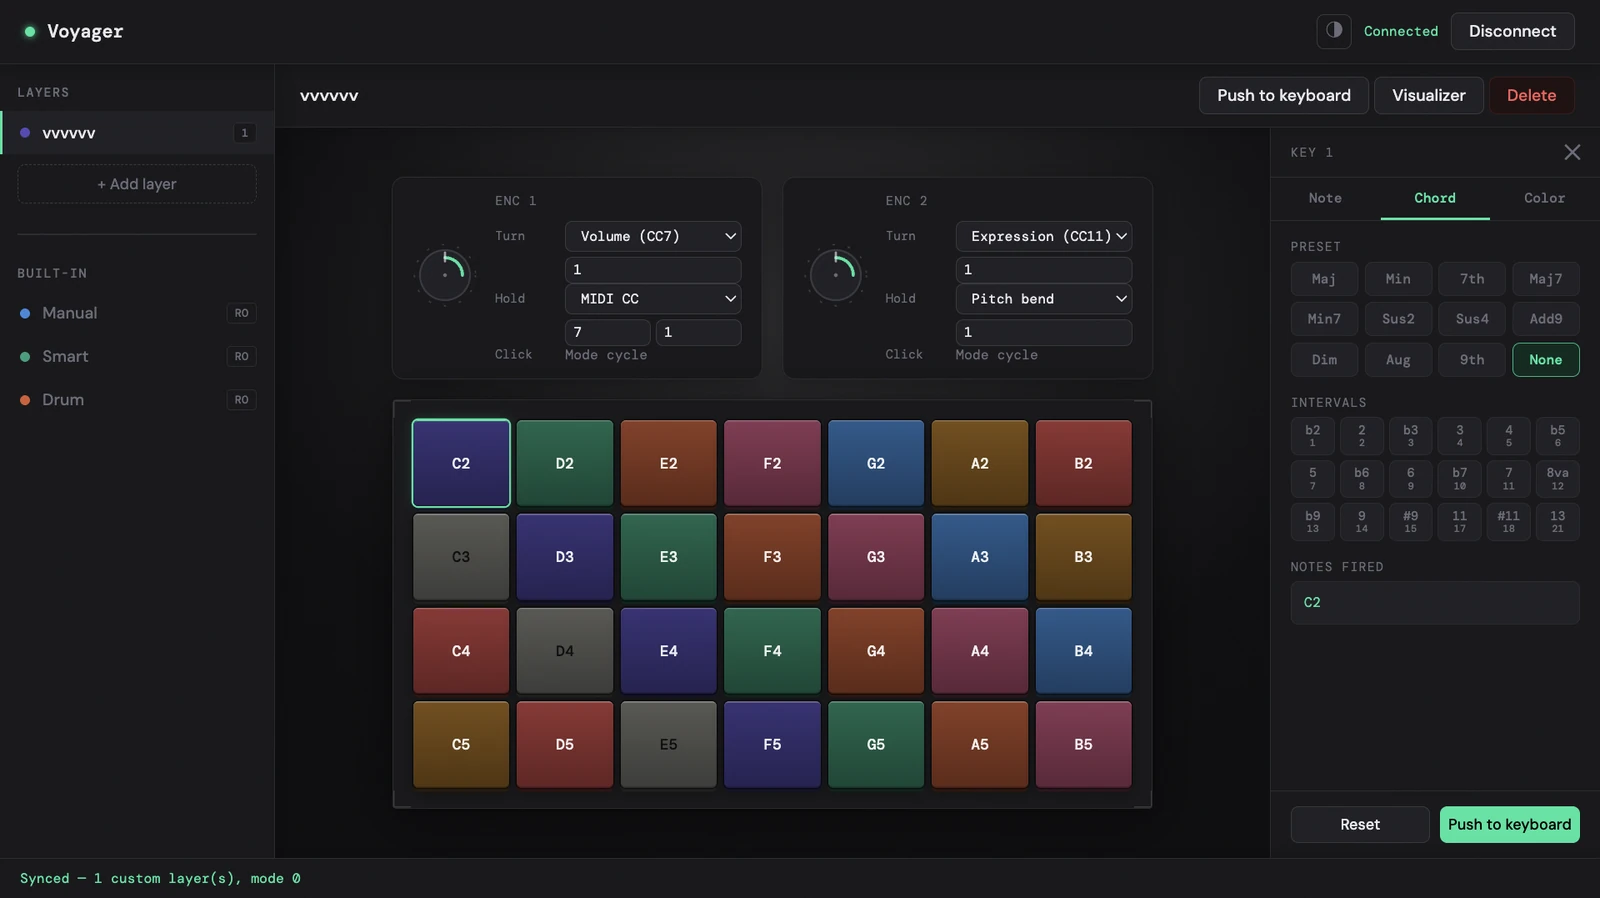Screen dimensions: 1600x898
Task: Click the Connected status text
Action: (1401, 31)
